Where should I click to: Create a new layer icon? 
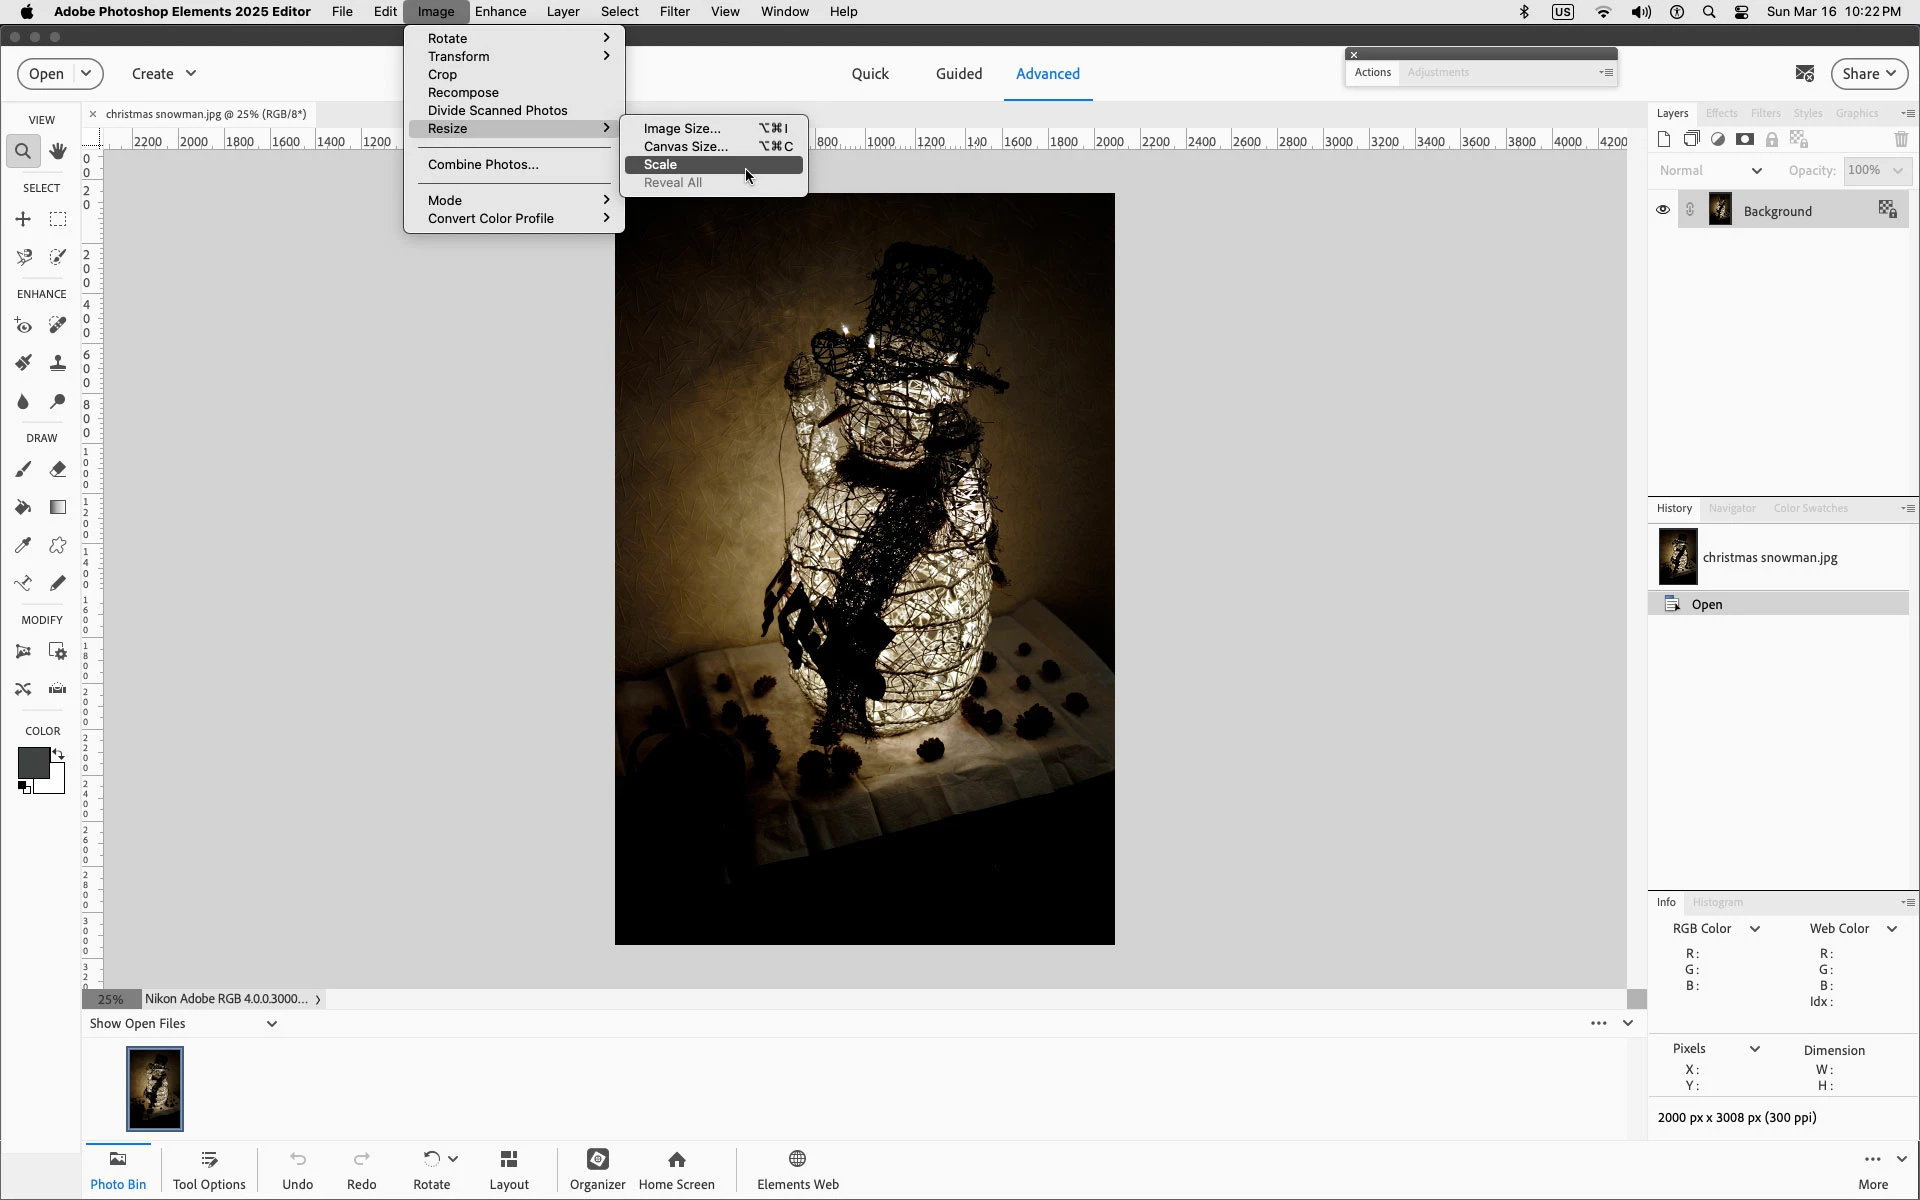[x=1664, y=140]
